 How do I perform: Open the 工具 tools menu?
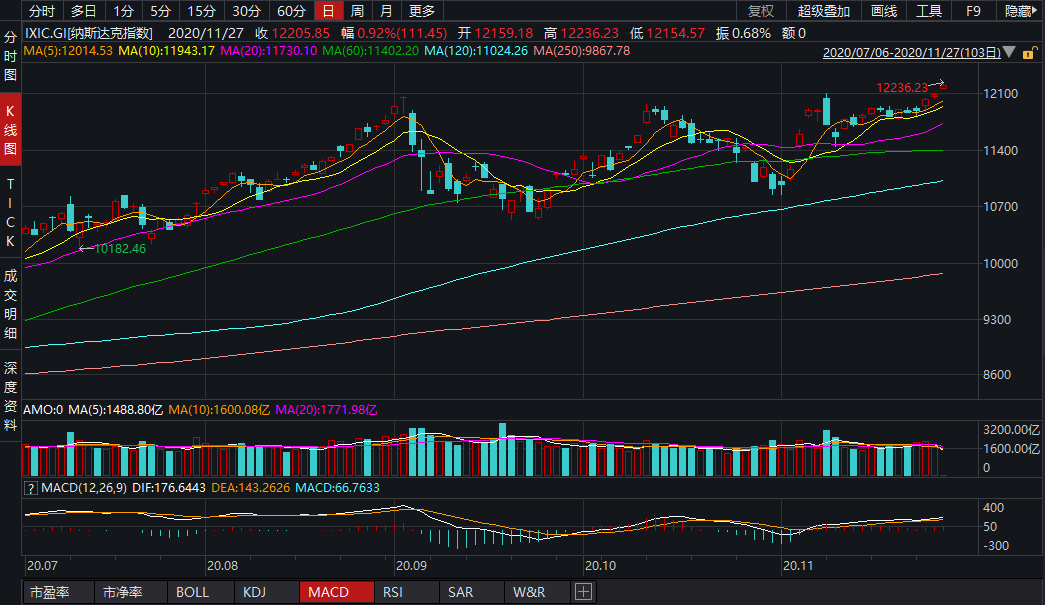coord(929,11)
